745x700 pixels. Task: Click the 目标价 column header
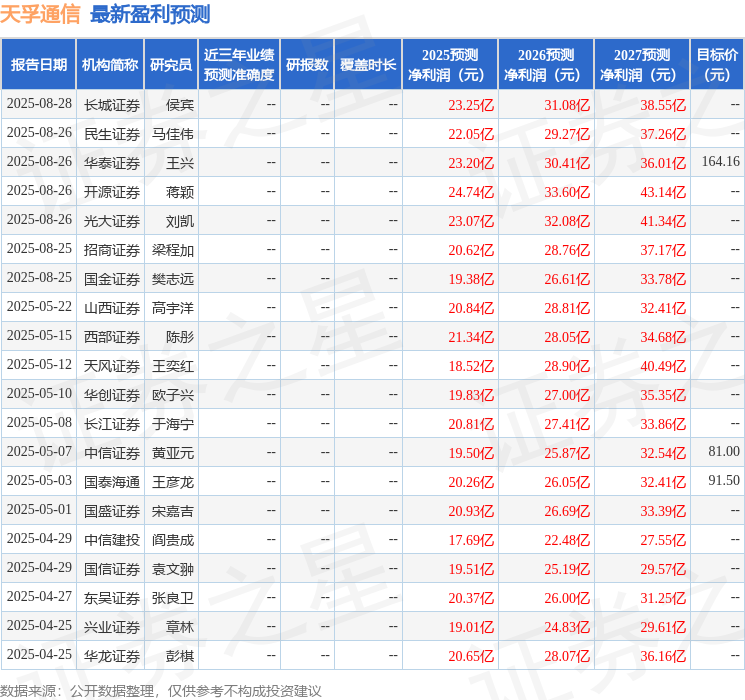(717, 65)
